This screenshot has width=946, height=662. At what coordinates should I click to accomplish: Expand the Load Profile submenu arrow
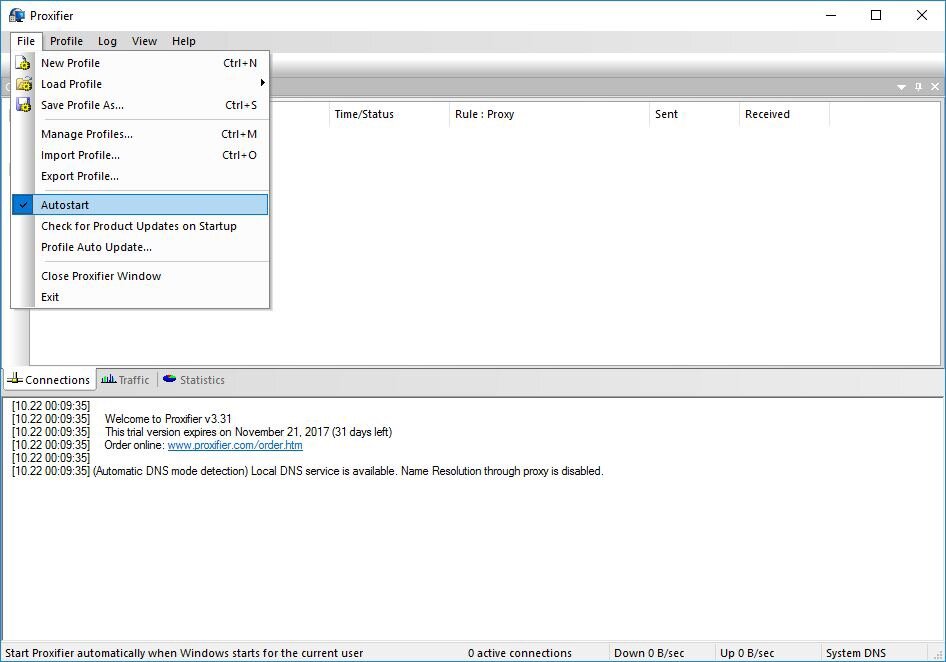(x=262, y=83)
